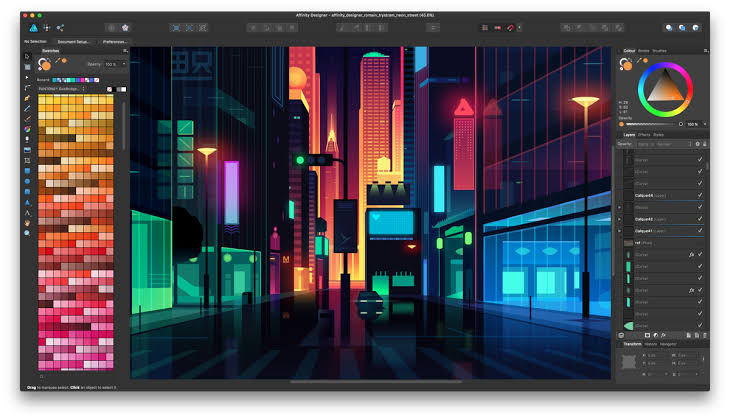Open the Transform tab

tap(632, 344)
